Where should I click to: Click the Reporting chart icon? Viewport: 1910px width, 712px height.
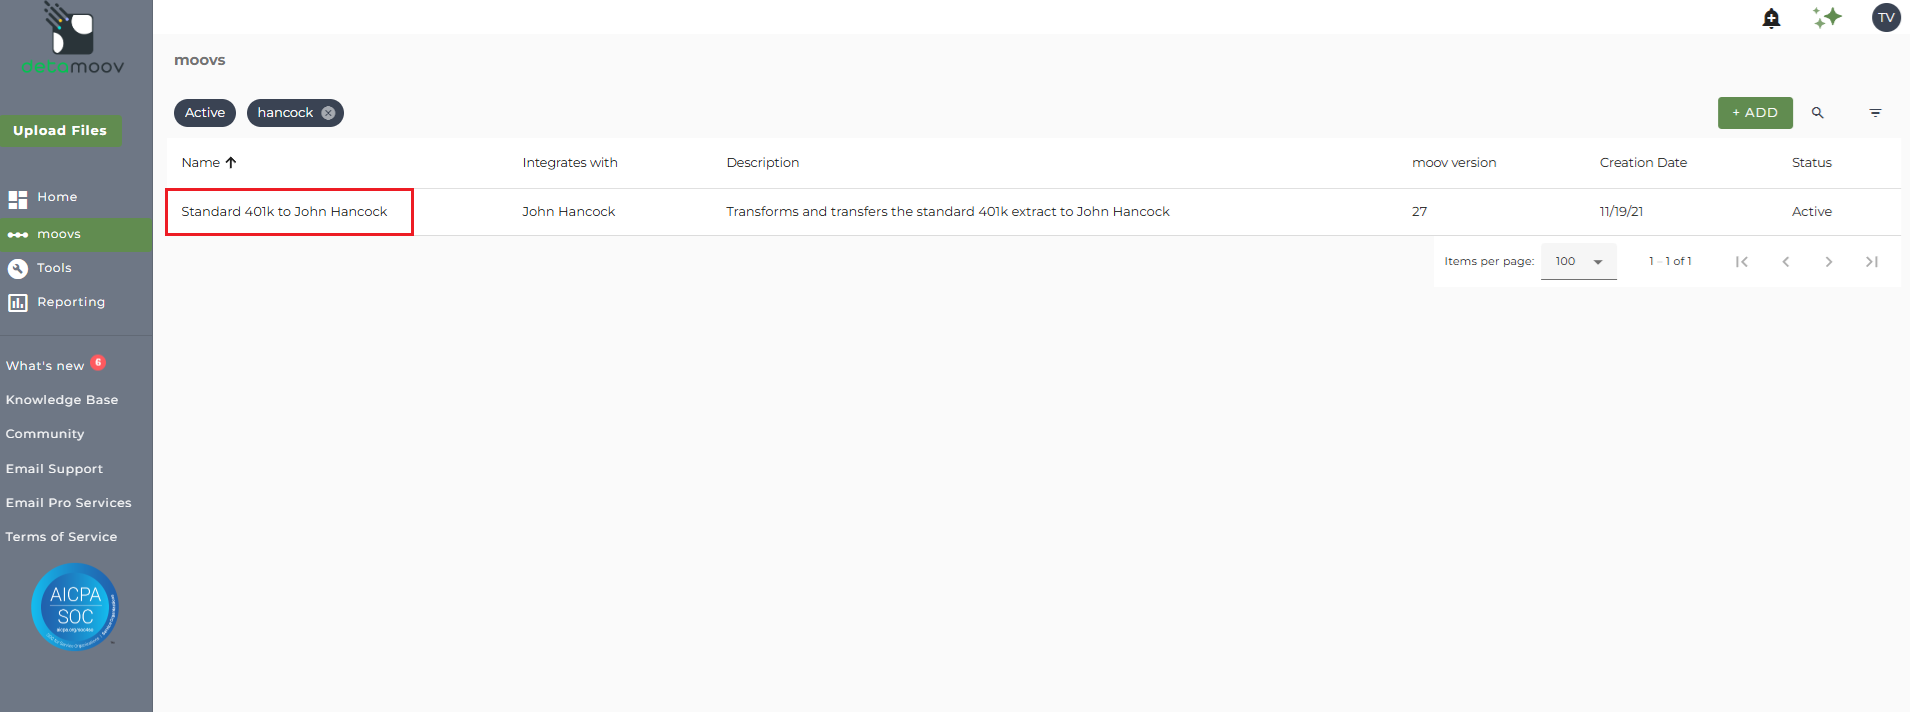pyautogui.click(x=18, y=302)
